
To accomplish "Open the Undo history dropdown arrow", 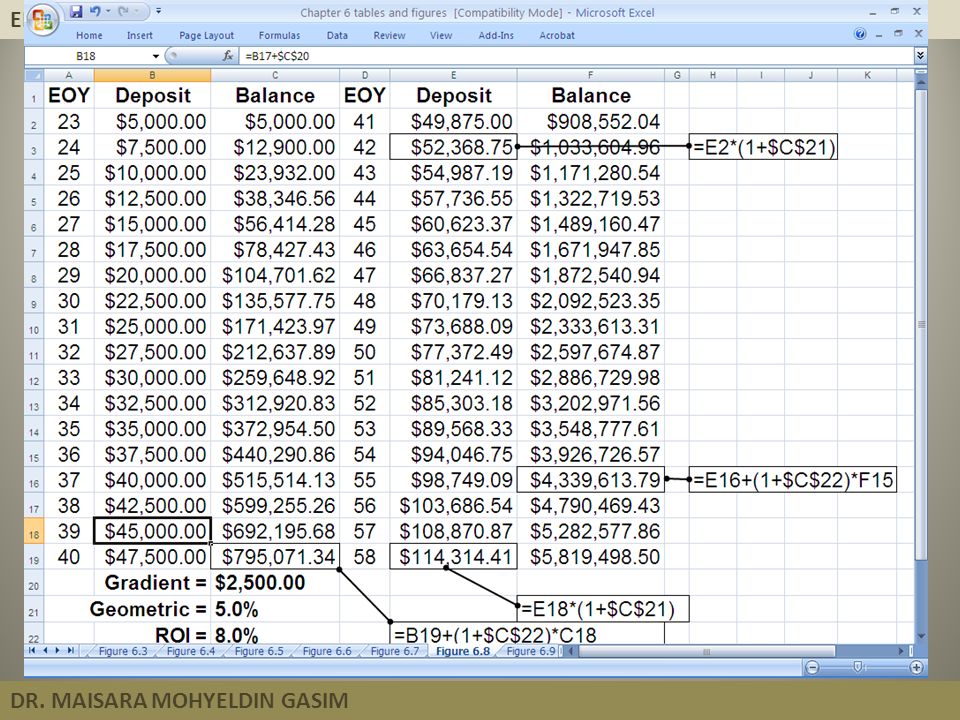I will 108,12.
